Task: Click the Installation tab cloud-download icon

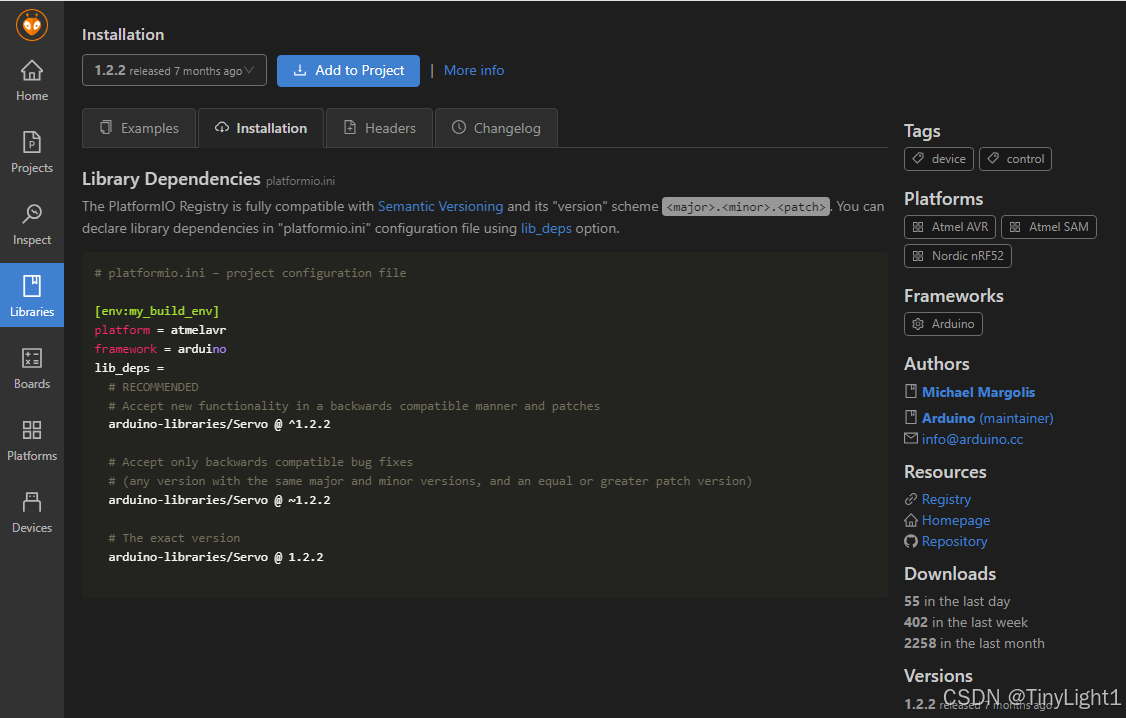Action: [222, 127]
